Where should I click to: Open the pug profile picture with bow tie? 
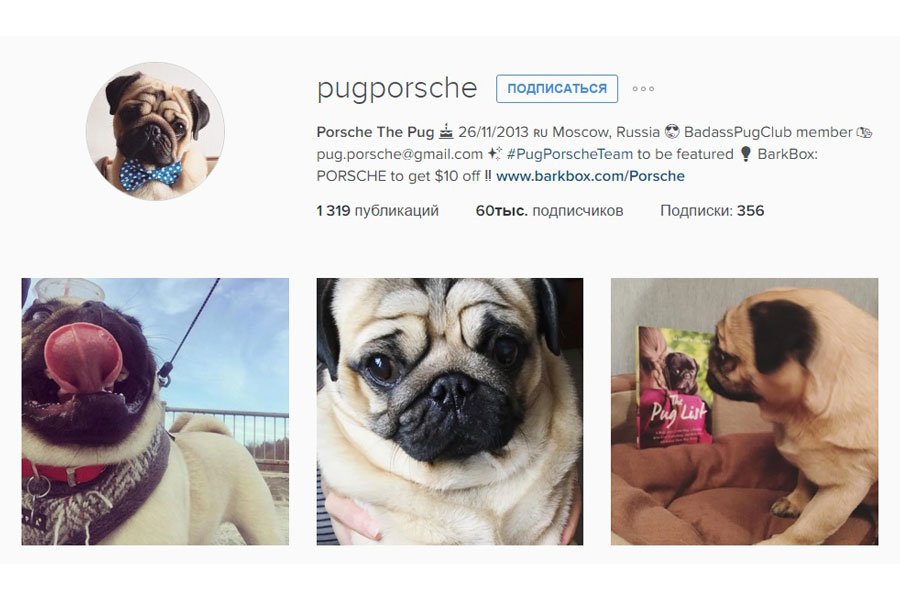pyautogui.click(x=155, y=131)
